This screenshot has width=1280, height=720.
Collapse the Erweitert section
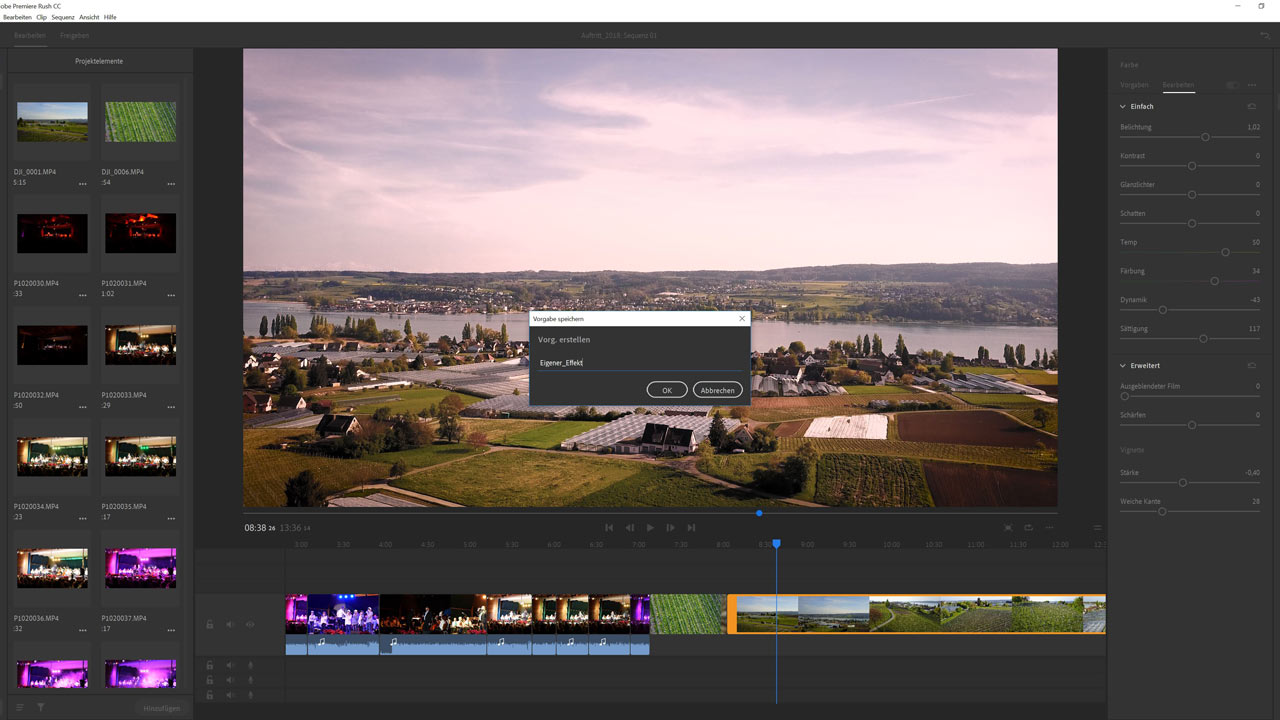tap(1123, 366)
